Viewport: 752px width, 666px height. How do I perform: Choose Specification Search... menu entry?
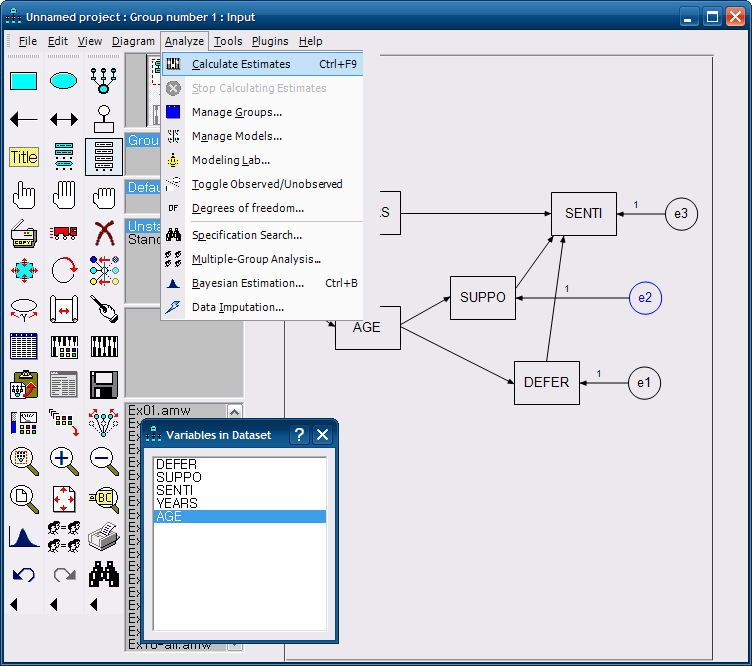(262, 235)
